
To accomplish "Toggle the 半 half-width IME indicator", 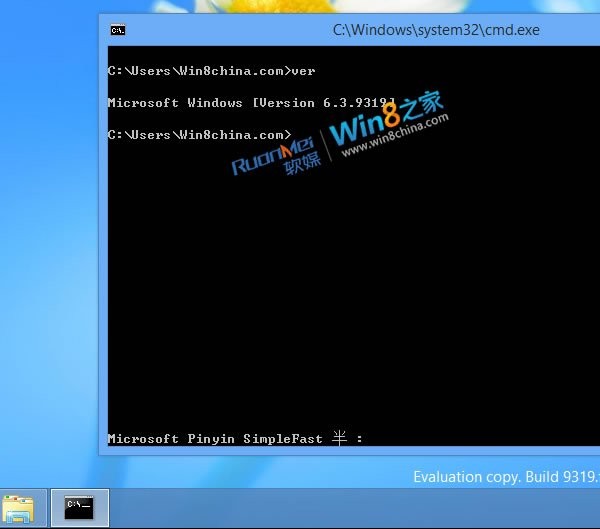I will pos(339,439).
